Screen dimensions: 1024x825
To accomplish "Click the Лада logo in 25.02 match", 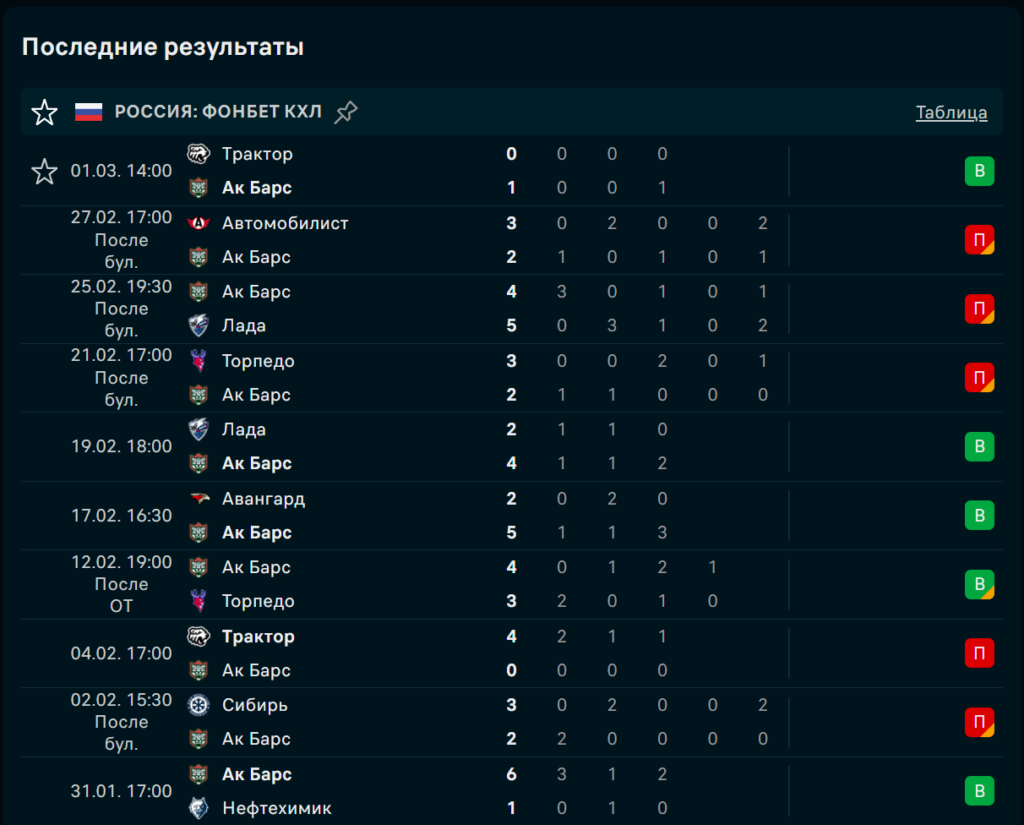I will [198, 326].
